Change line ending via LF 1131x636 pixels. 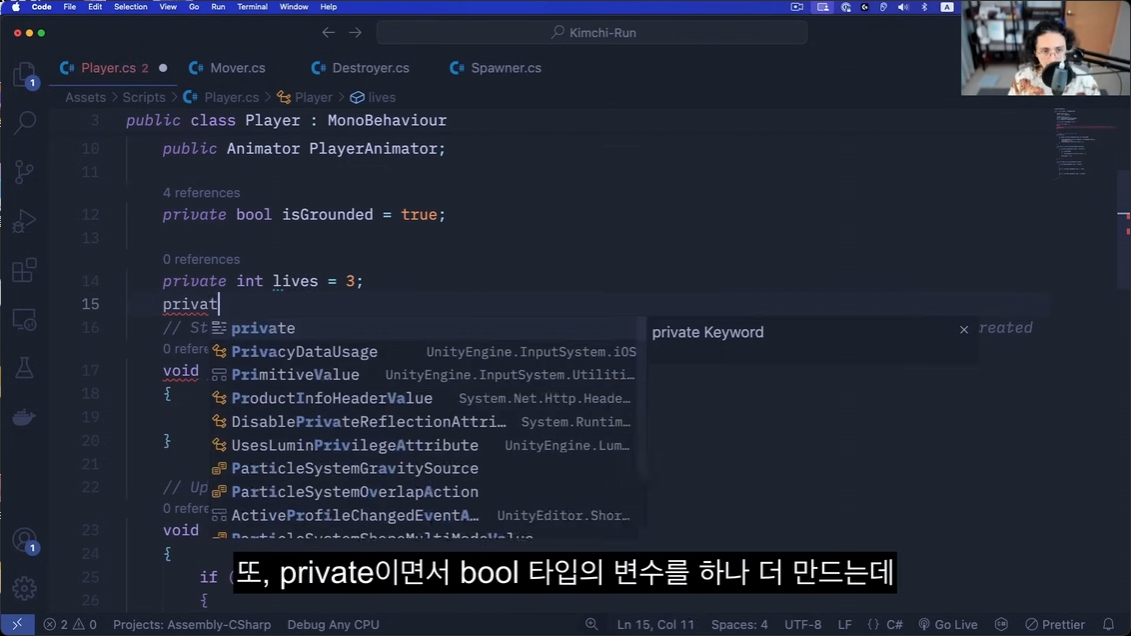[x=845, y=624]
